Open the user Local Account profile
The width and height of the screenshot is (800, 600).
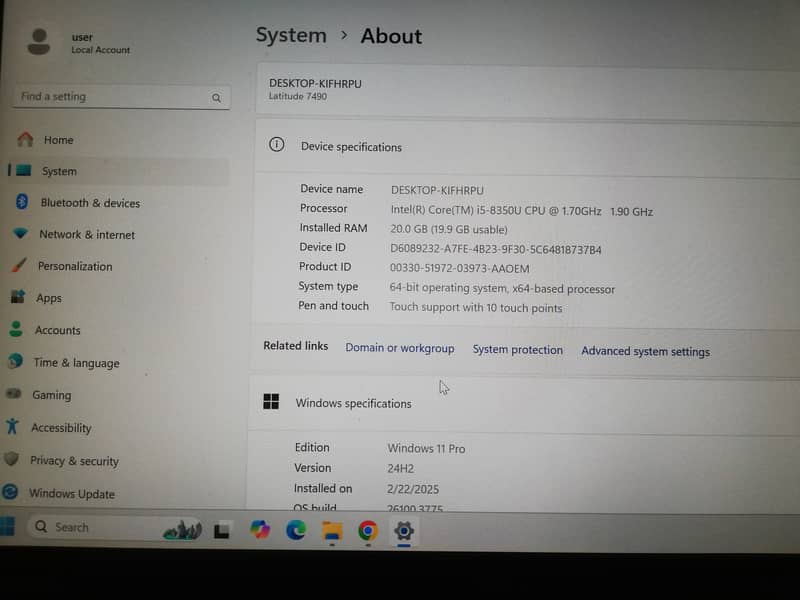tap(79, 43)
